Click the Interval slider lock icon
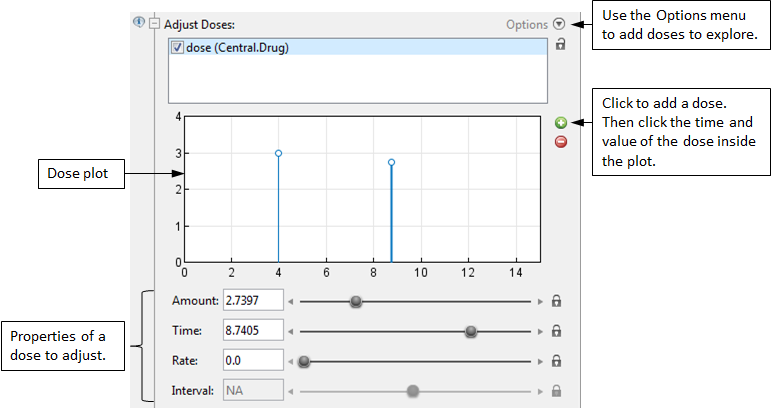Screen dimensions: 771x408 click(556, 391)
